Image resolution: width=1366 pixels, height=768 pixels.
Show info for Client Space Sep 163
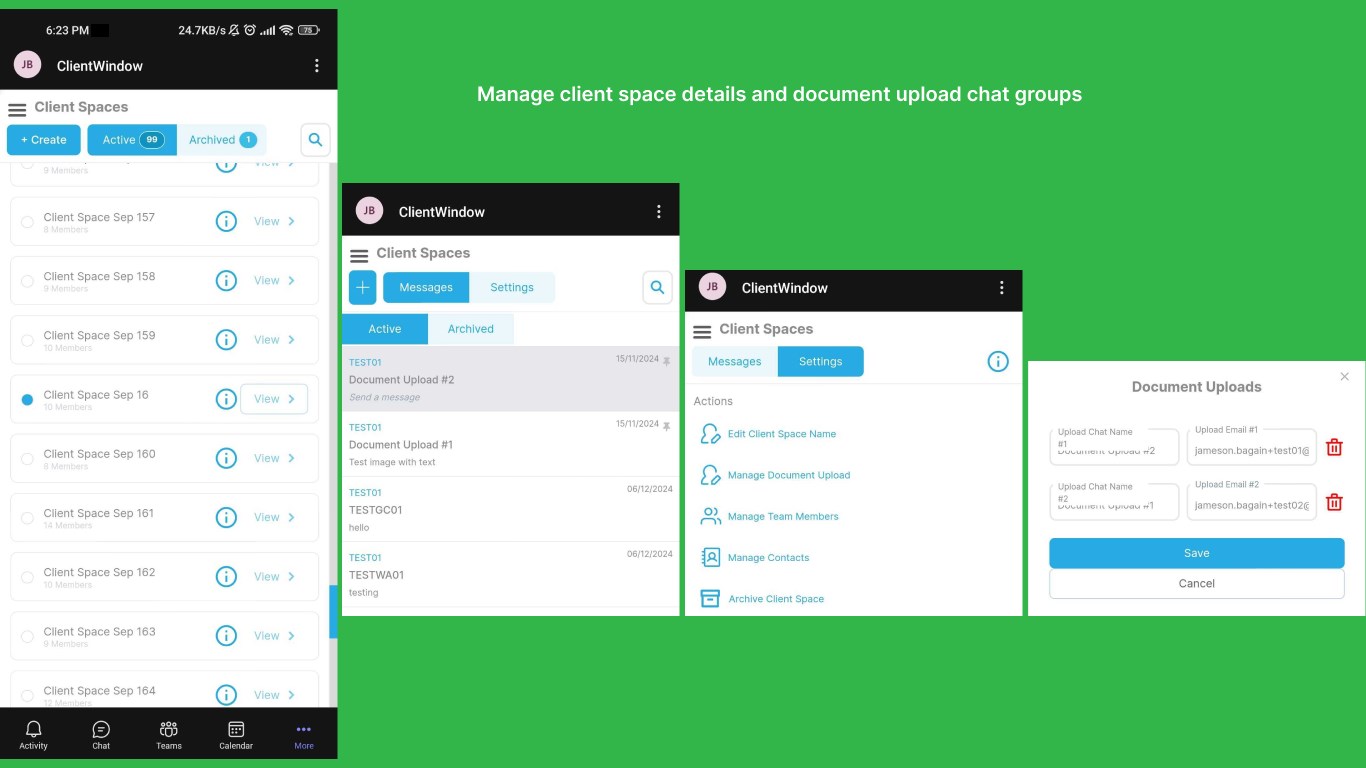[227, 635]
